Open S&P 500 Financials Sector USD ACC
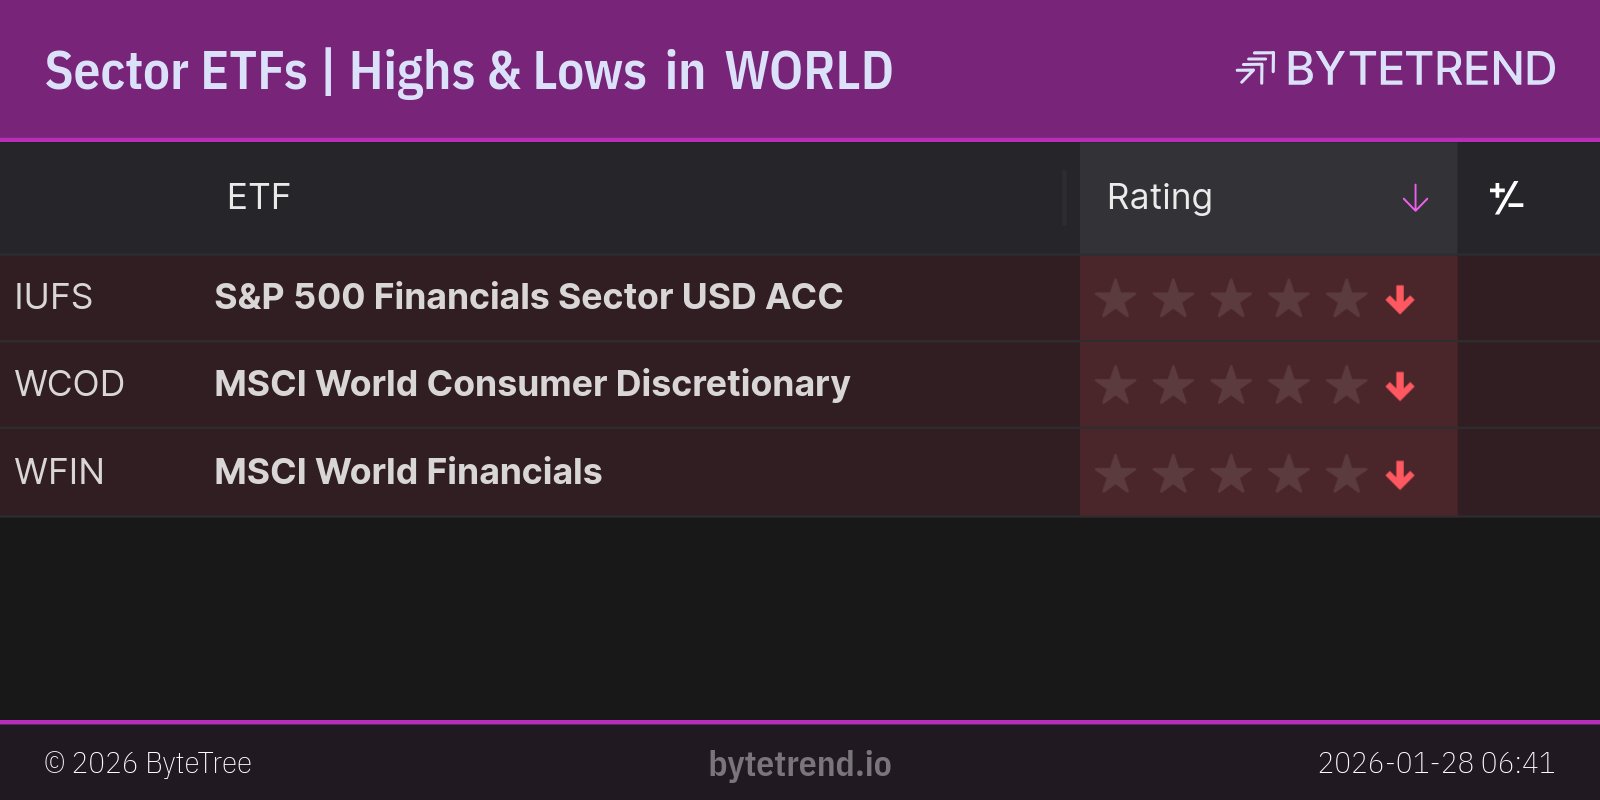 (x=528, y=297)
